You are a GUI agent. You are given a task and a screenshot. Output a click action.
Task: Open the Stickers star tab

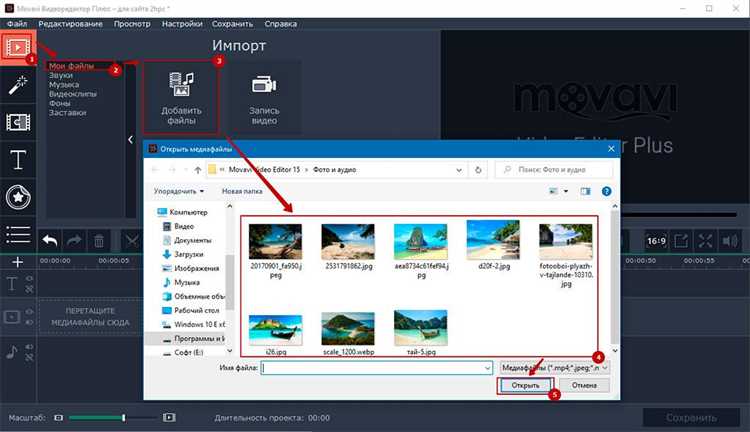(18, 197)
